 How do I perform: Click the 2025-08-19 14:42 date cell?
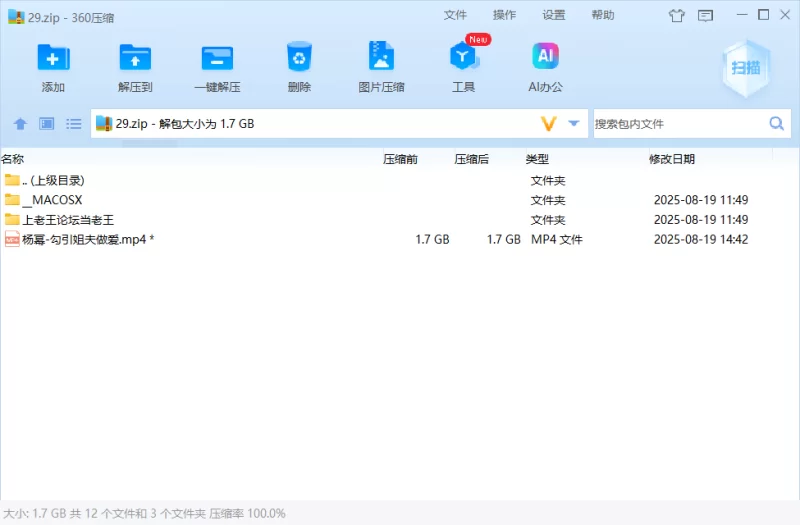701,239
